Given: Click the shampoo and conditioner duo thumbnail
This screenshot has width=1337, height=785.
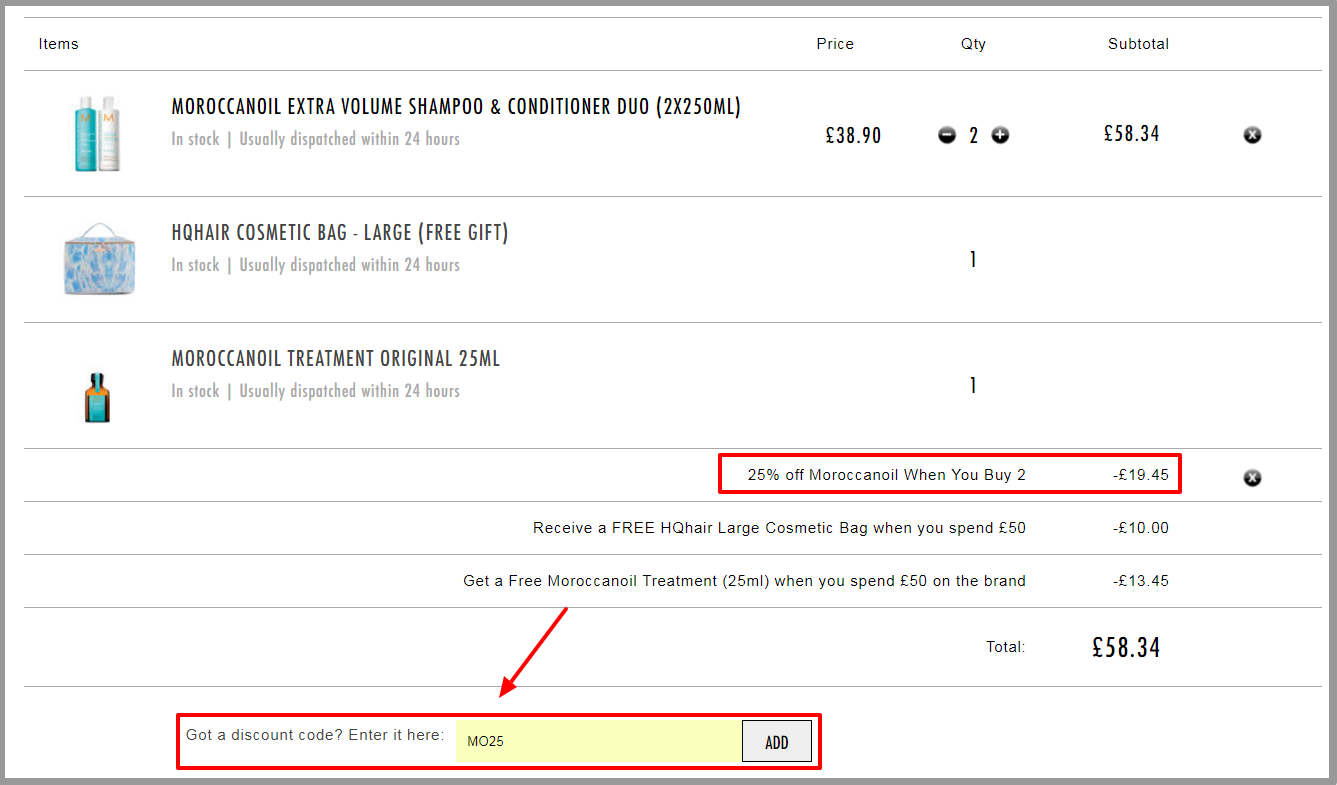Looking at the screenshot, I should click(97, 134).
